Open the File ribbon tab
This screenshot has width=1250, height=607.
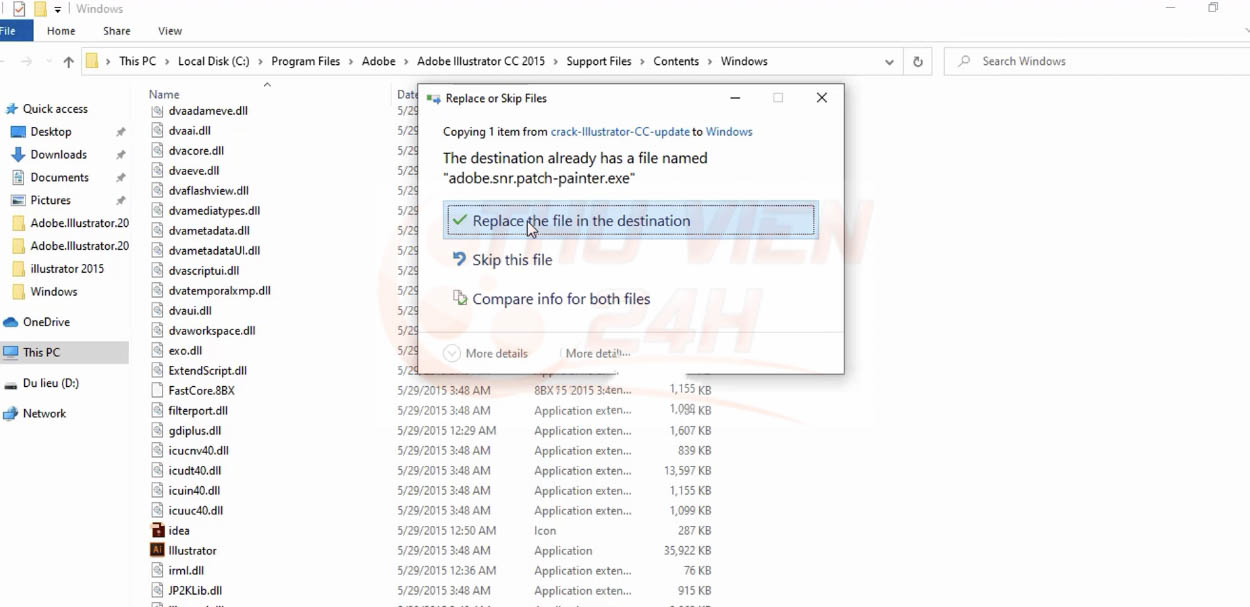[10, 31]
